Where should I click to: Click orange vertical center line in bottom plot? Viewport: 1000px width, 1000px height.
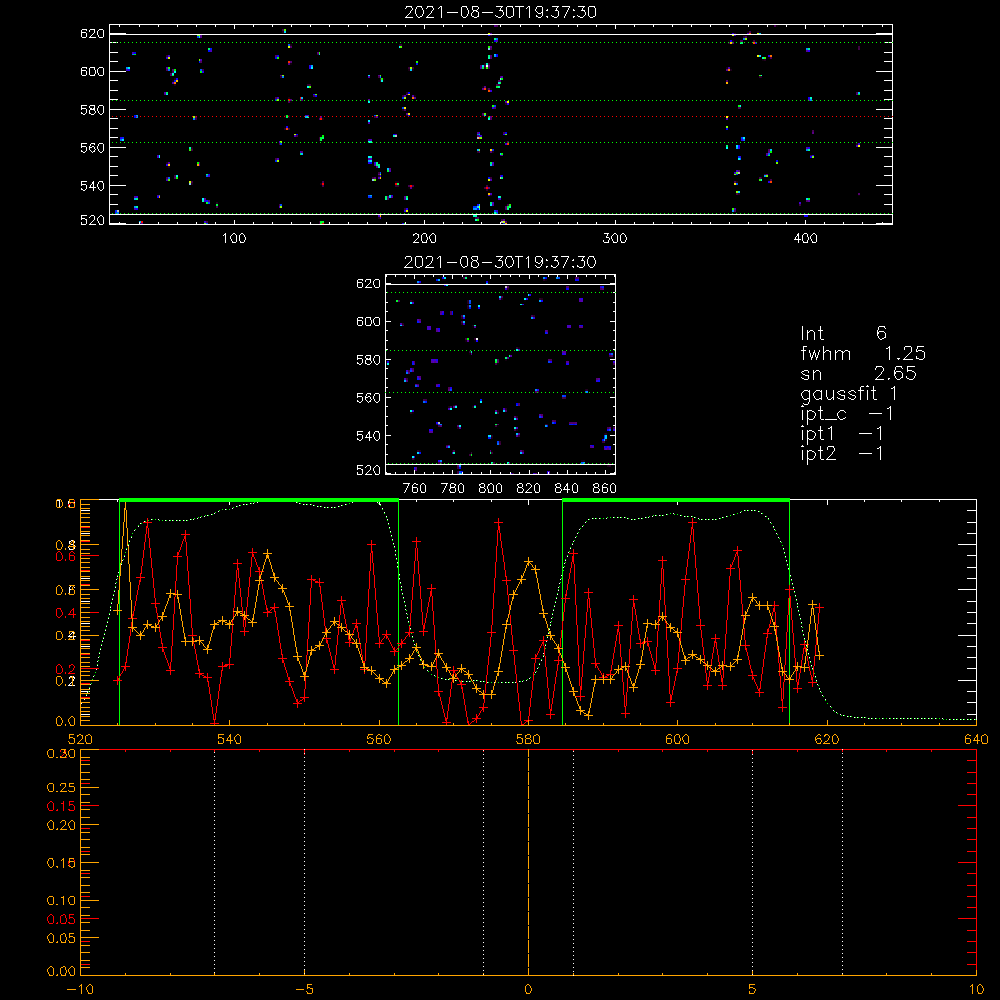coord(528,862)
